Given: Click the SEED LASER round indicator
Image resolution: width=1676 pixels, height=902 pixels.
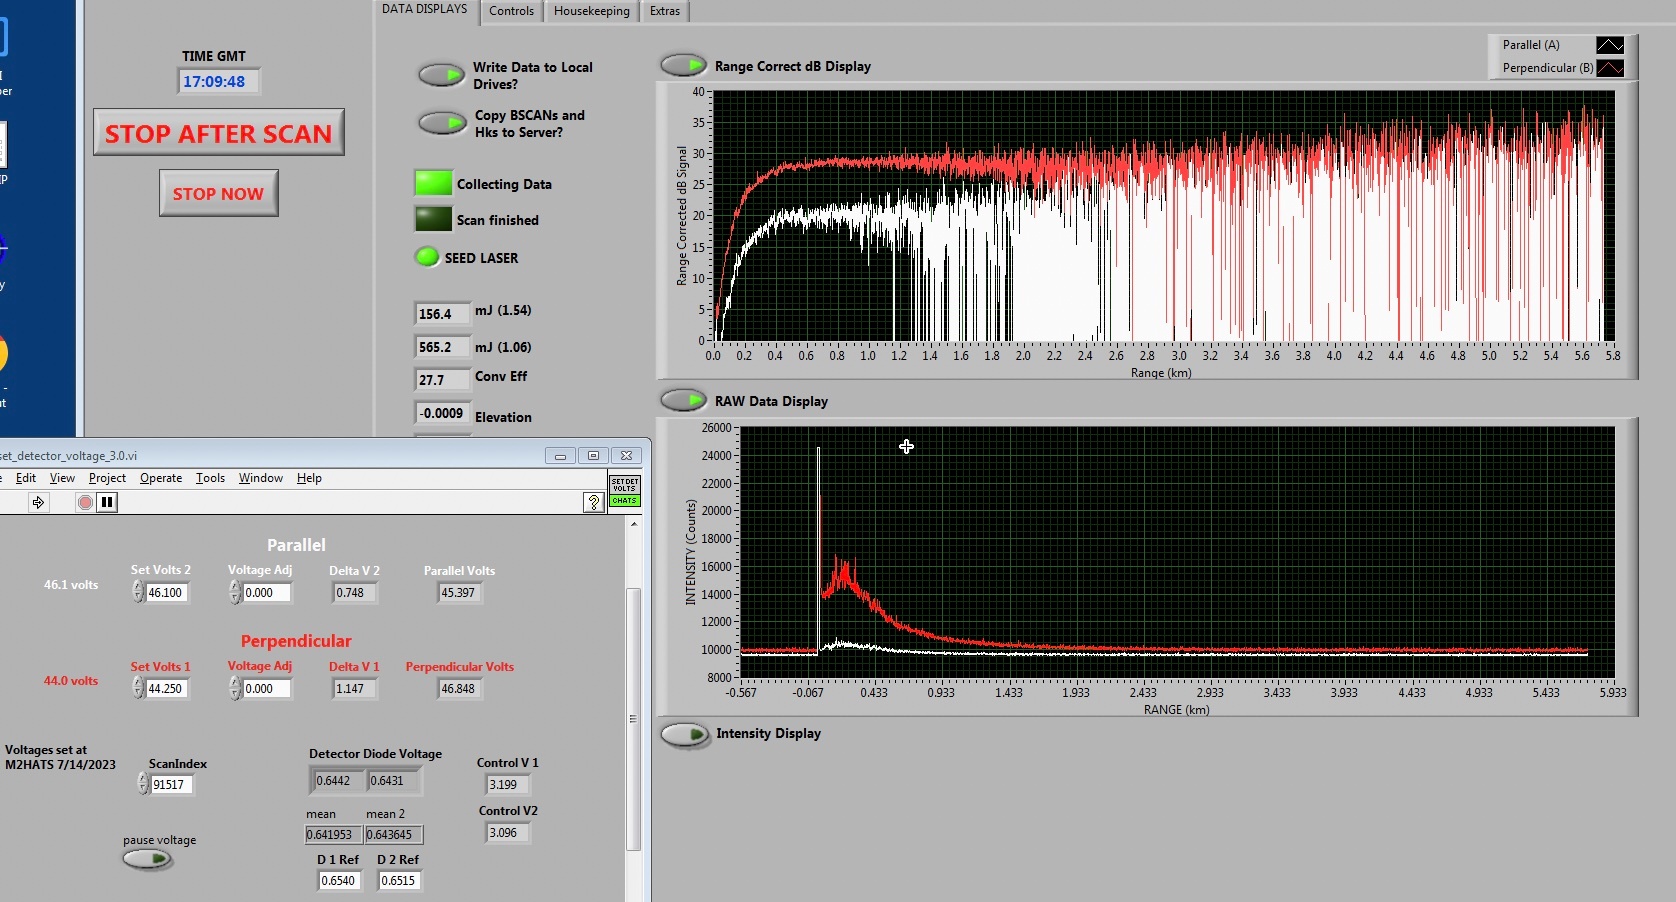Looking at the screenshot, I should tap(427, 257).
